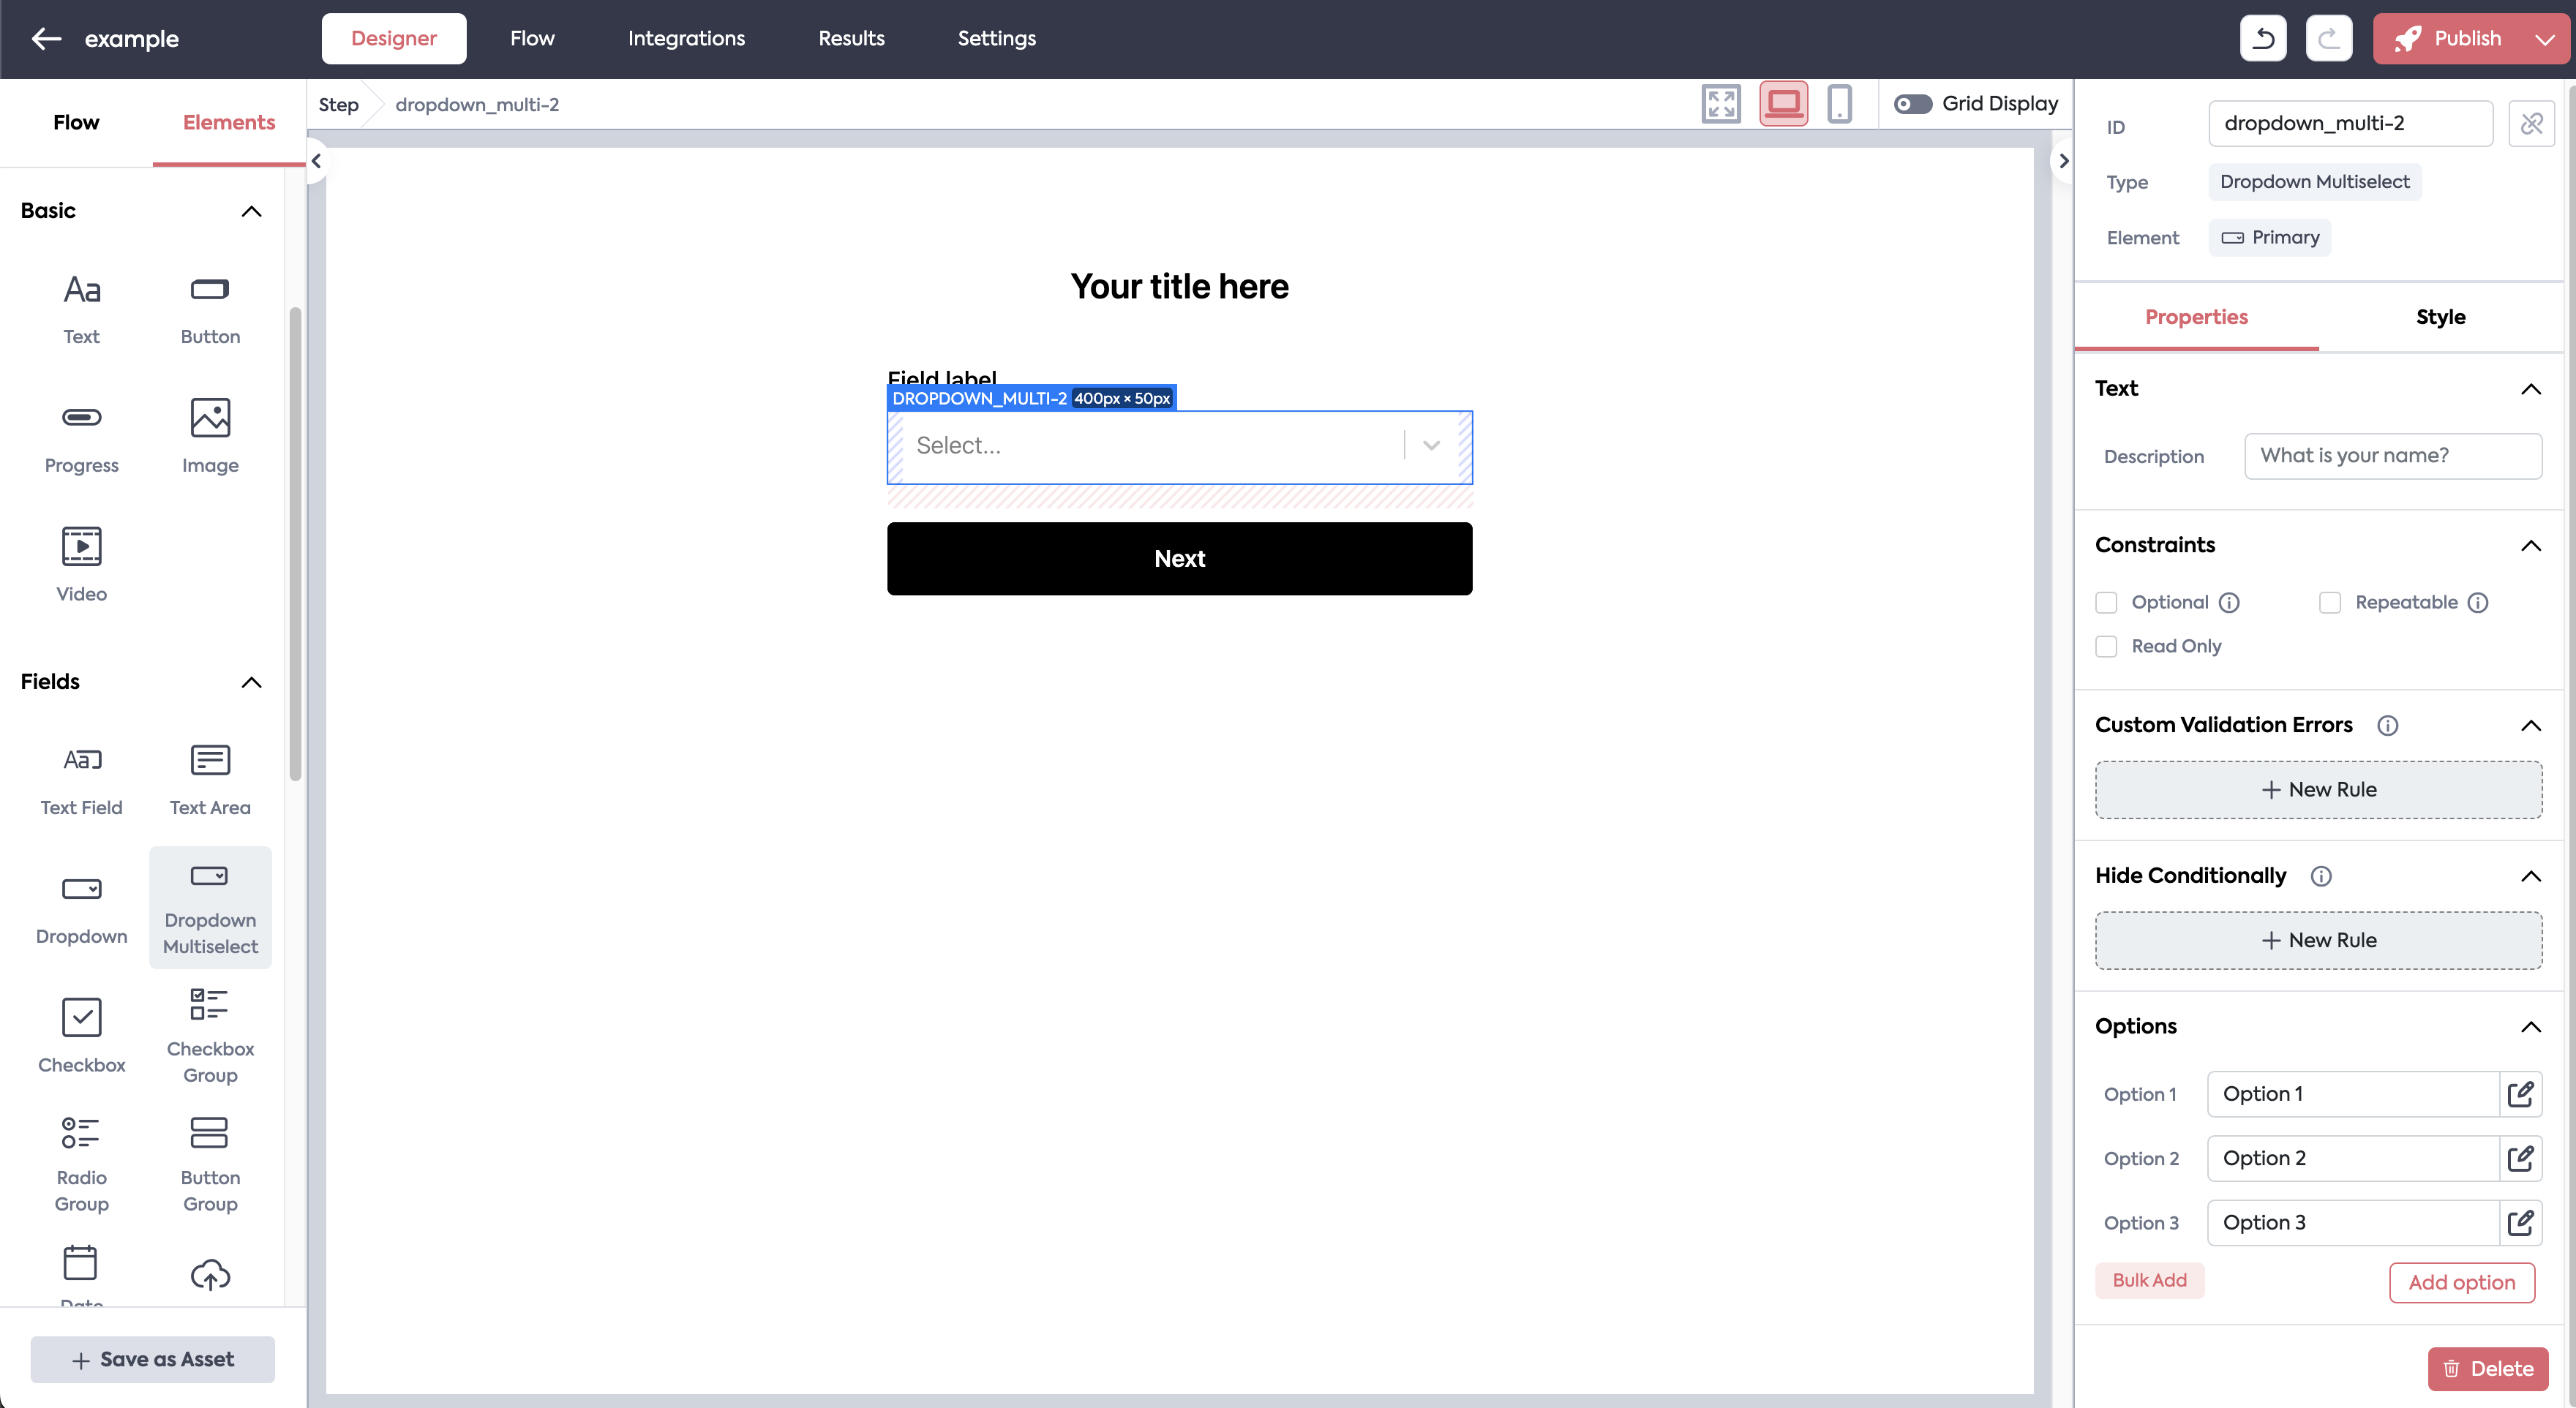Click the Checkbox Group element icon
The height and width of the screenshot is (1408, 2576).
(210, 1005)
